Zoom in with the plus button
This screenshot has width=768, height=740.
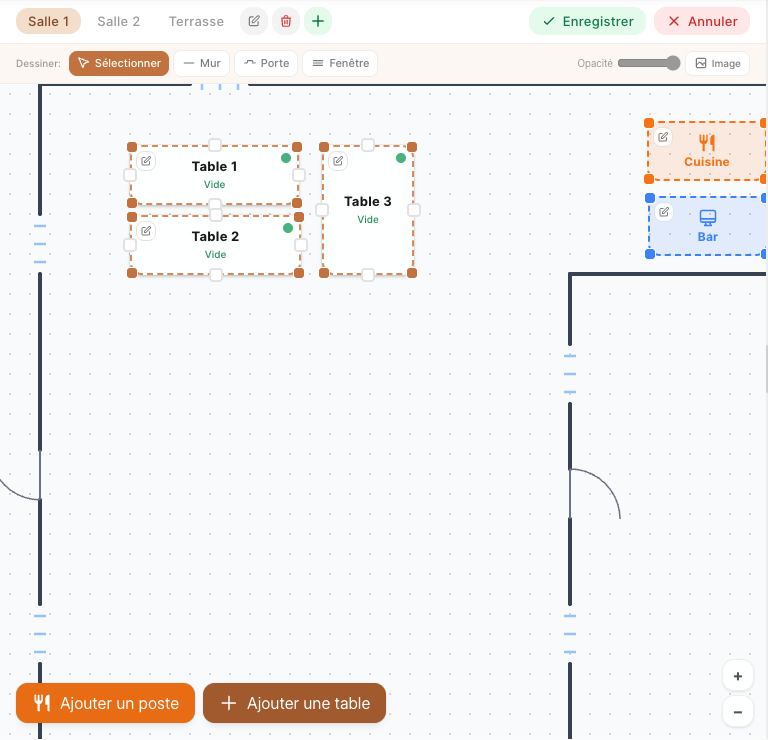738,676
